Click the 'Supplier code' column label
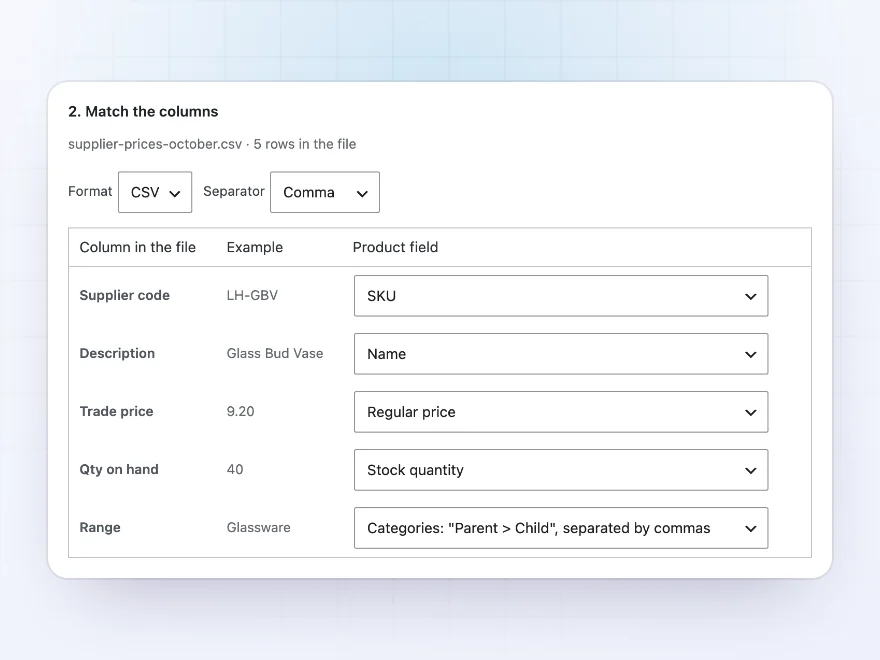The width and height of the screenshot is (880, 660). click(125, 295)
